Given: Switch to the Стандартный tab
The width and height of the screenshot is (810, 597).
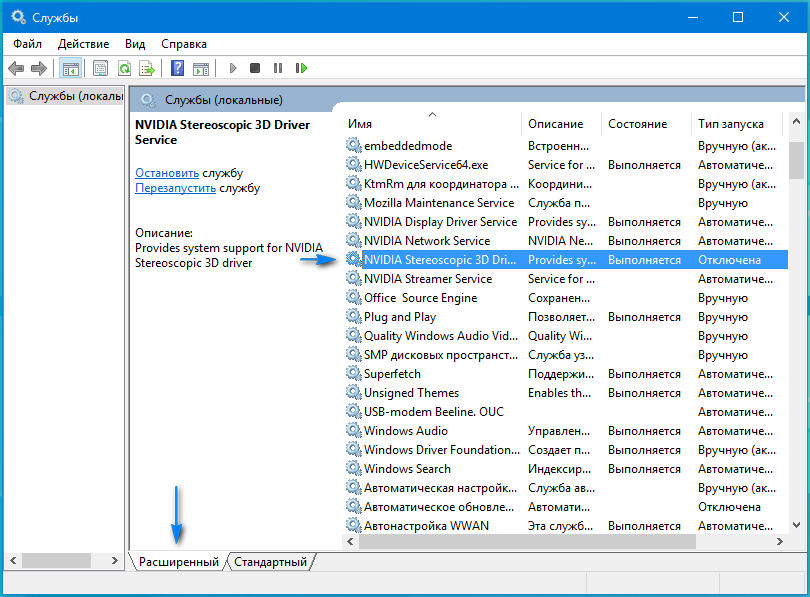Looking at the screenshot, I should point(270,562).
